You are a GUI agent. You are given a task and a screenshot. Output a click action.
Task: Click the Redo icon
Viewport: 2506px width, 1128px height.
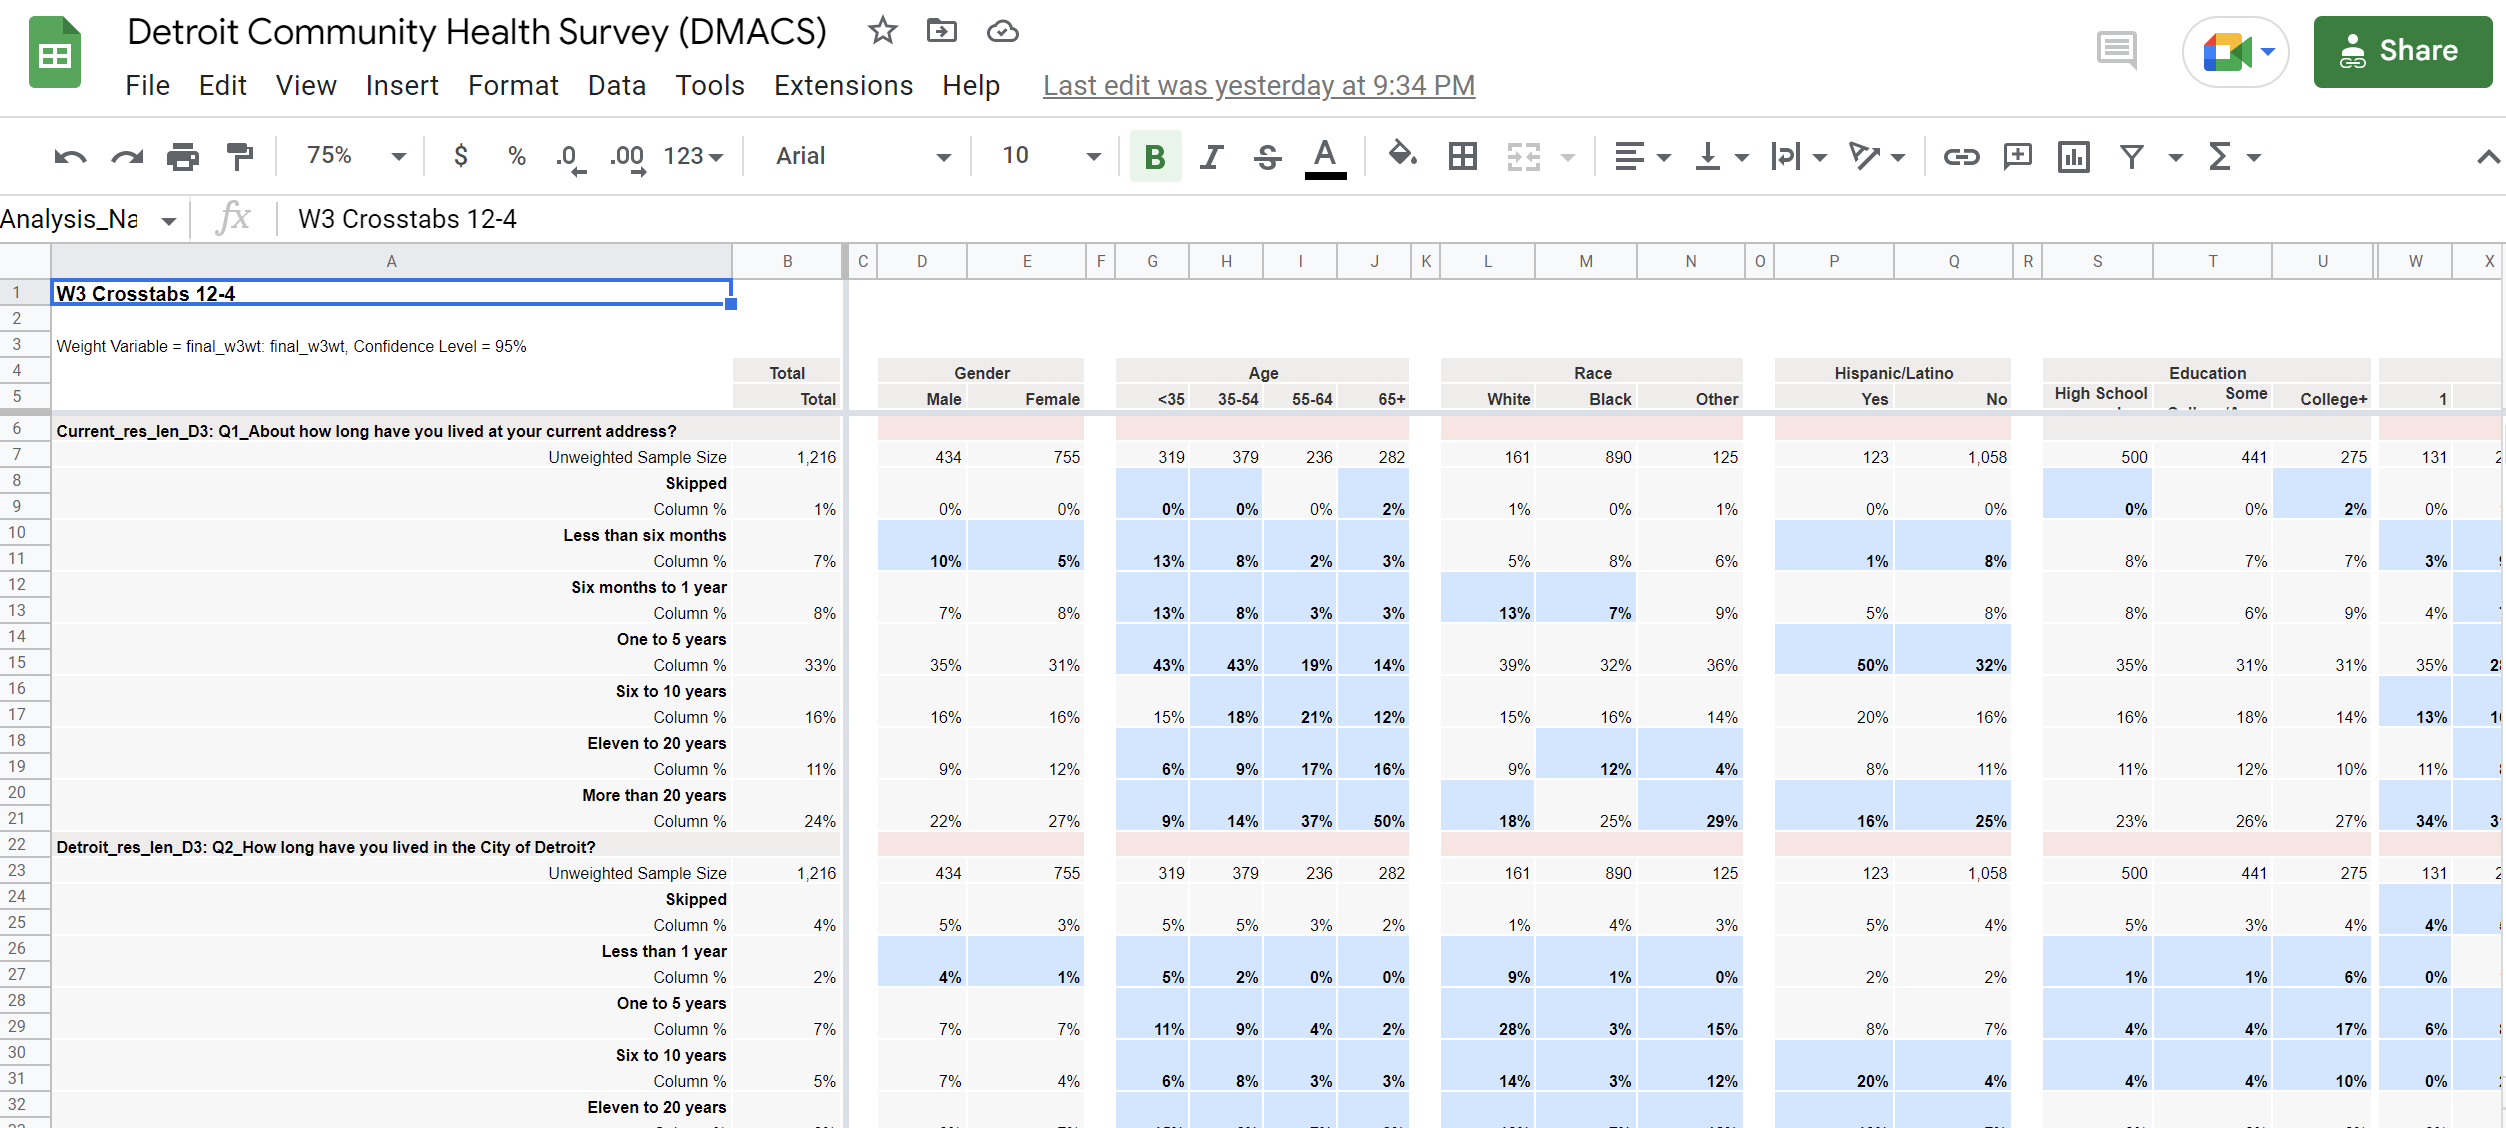click(126, 156)
